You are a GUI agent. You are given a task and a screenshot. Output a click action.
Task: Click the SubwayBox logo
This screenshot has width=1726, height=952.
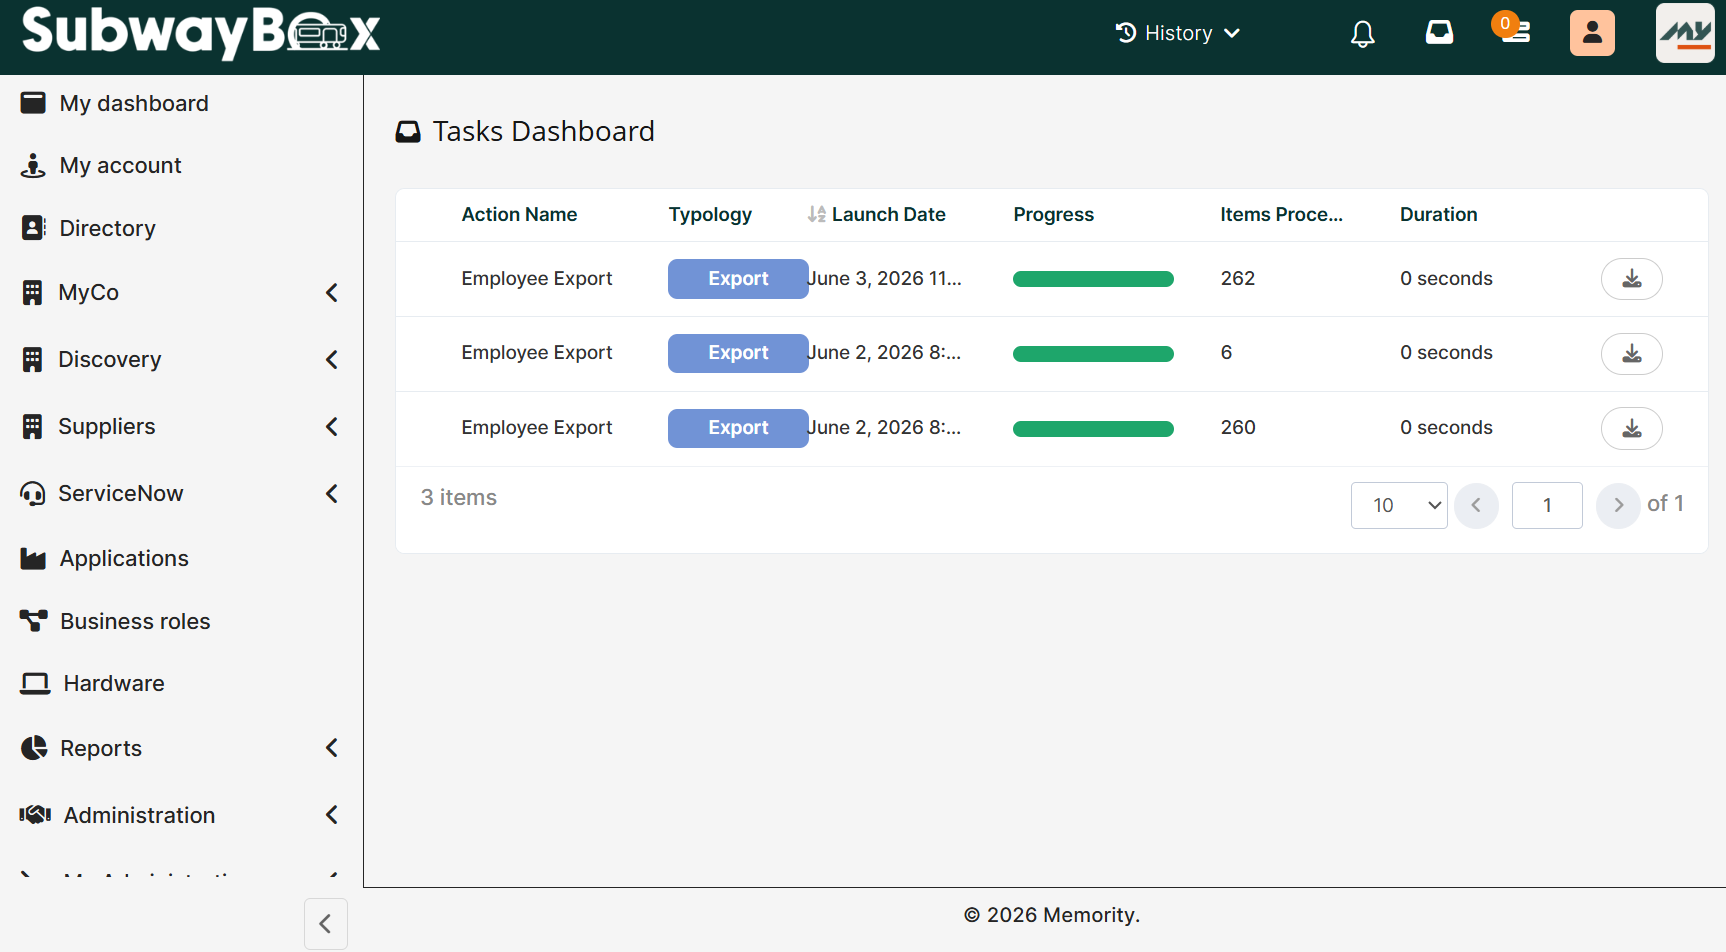click(201, 33)
